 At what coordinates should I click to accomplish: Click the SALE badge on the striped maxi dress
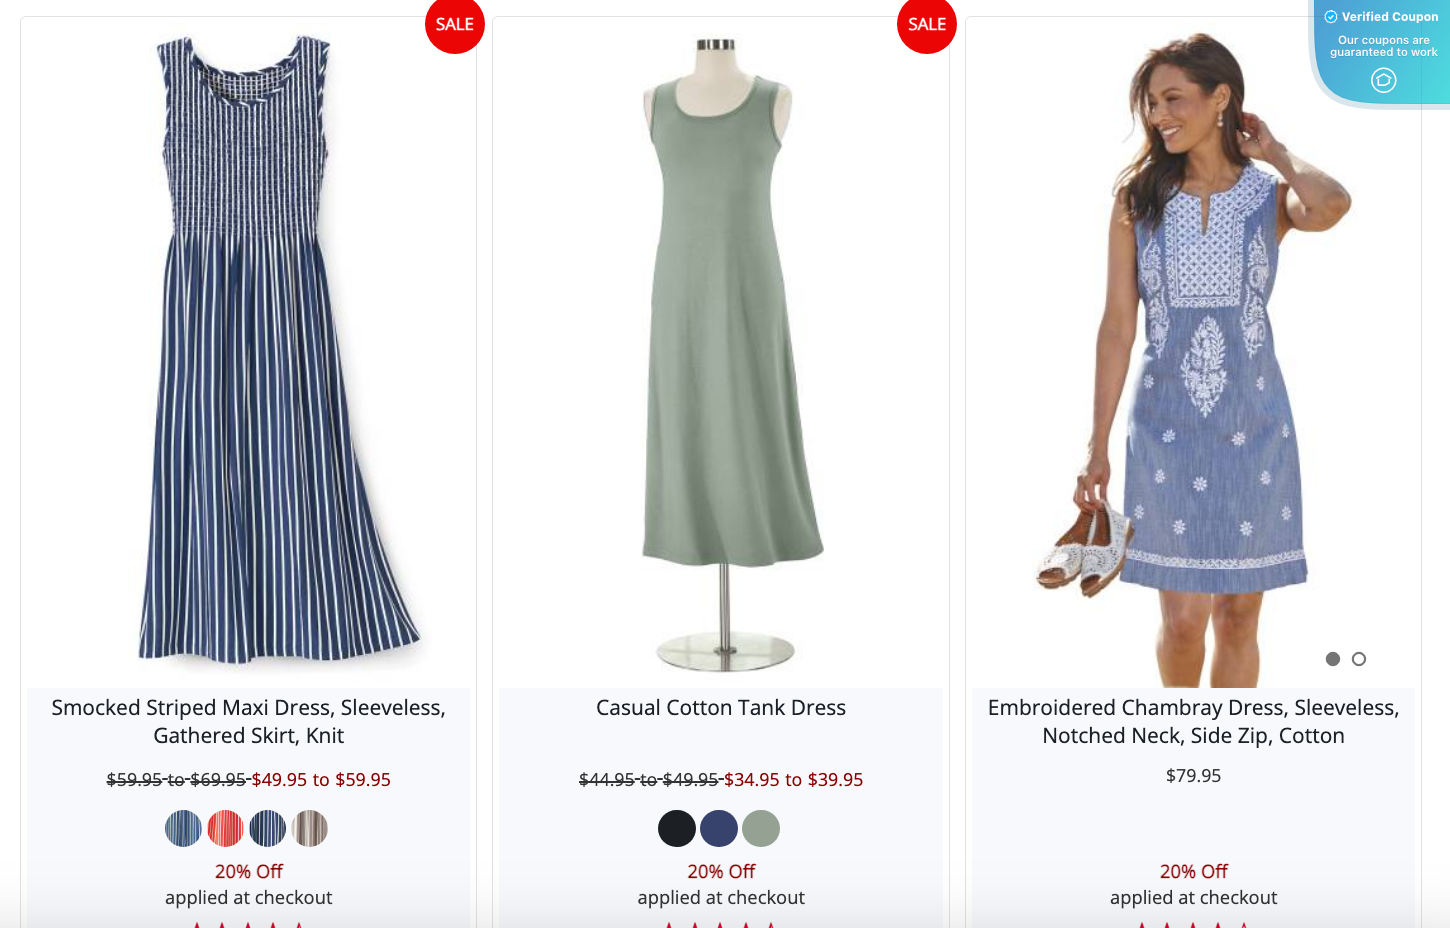pyautogui.click(x=455, y=25)
